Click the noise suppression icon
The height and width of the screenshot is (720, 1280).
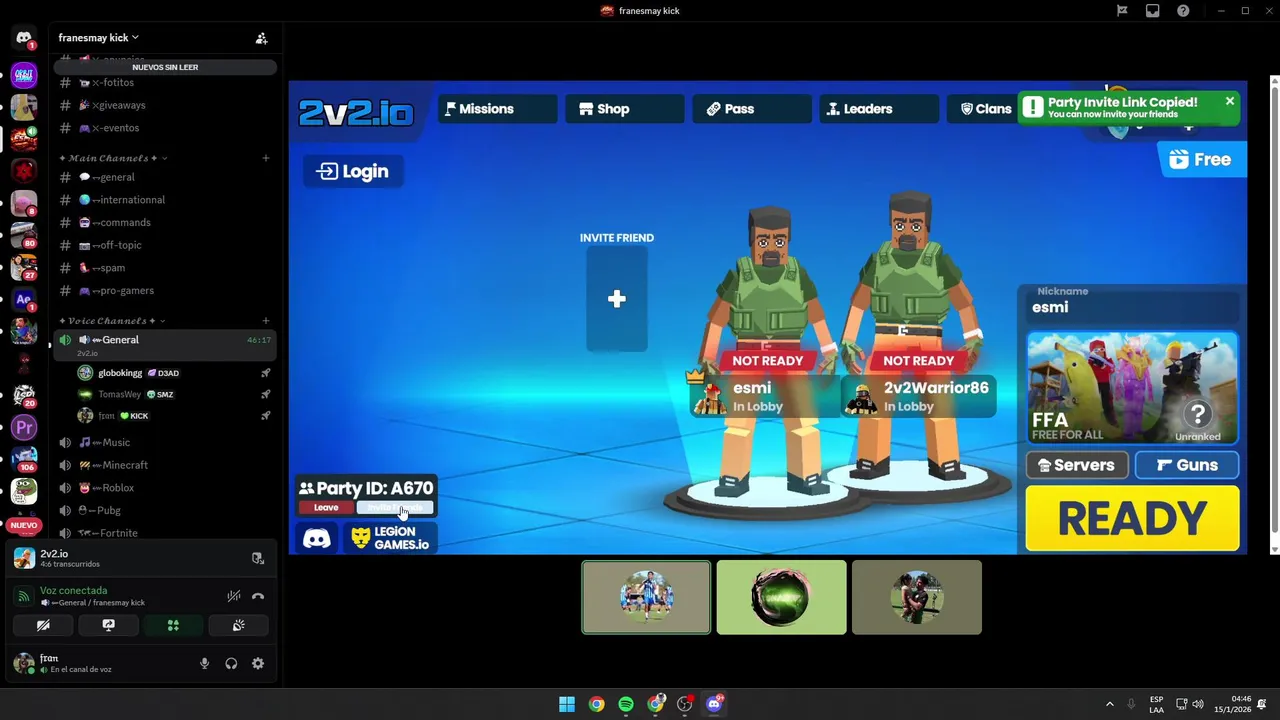tap(233, 596)
